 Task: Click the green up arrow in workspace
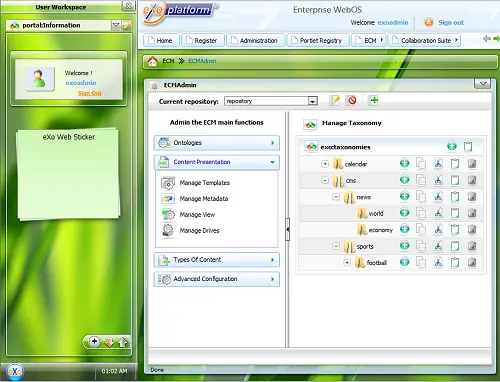click(123, 342)
